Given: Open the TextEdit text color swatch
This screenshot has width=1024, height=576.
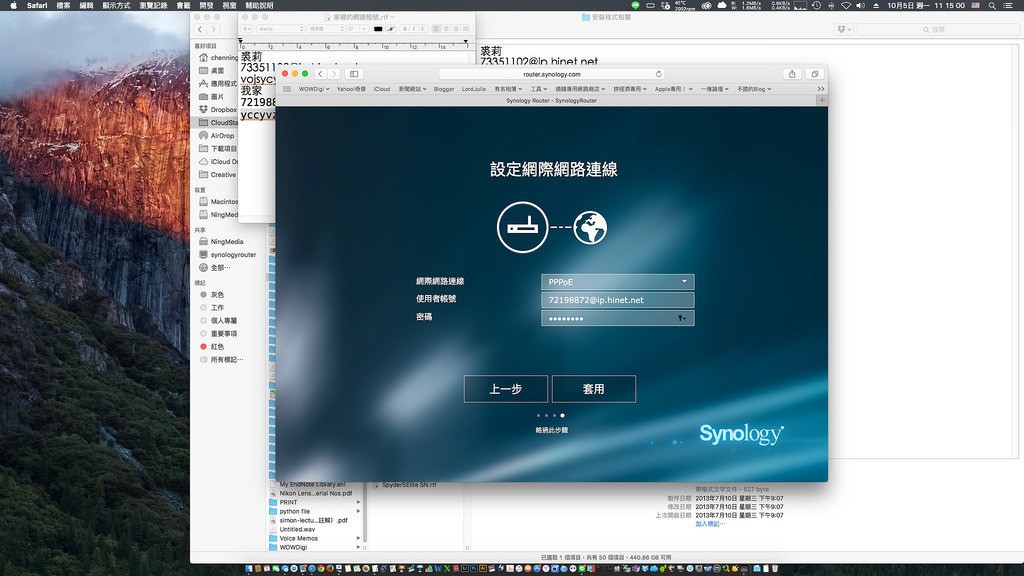Looking at the screenshot, I should click(378, 29).
